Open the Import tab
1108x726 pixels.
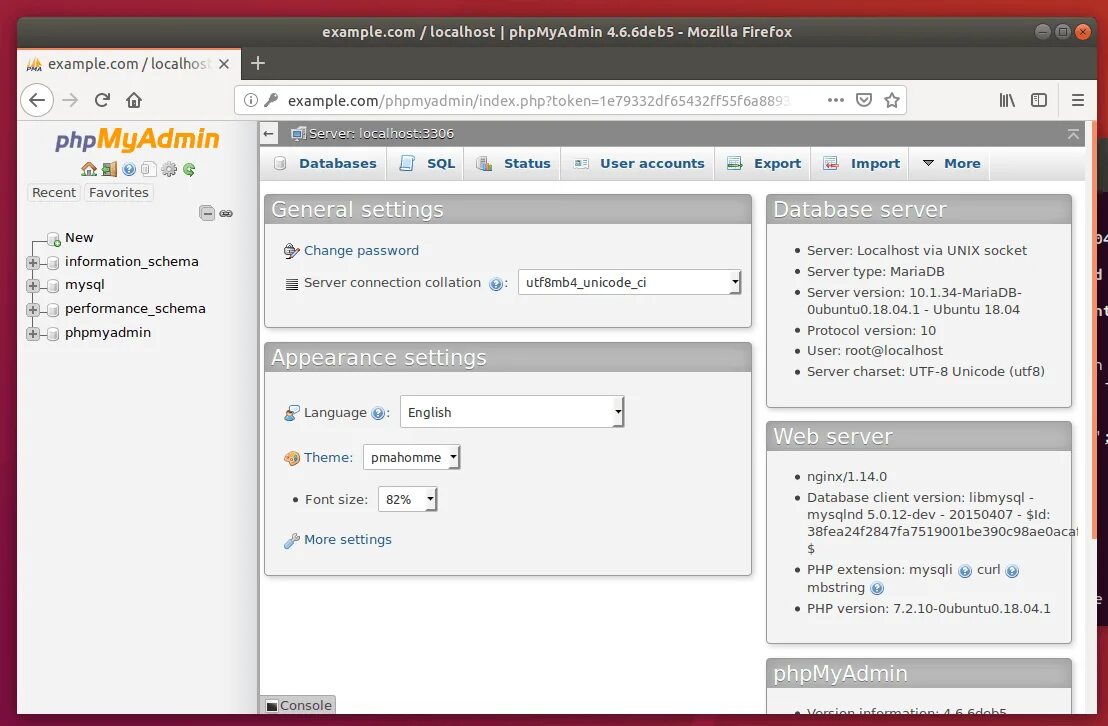[862, 163]
